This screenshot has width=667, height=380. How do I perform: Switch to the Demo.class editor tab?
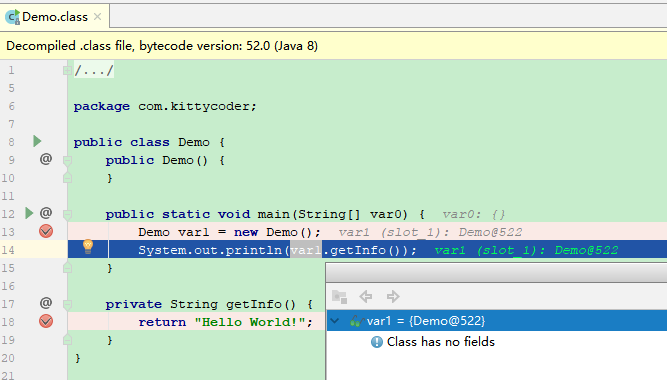pyautogui.click(x=54, y=17)
